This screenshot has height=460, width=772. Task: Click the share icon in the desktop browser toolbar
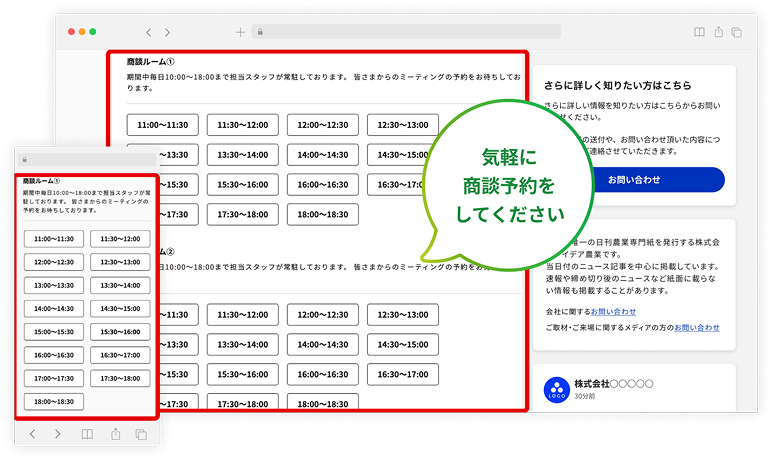[718, 32]
